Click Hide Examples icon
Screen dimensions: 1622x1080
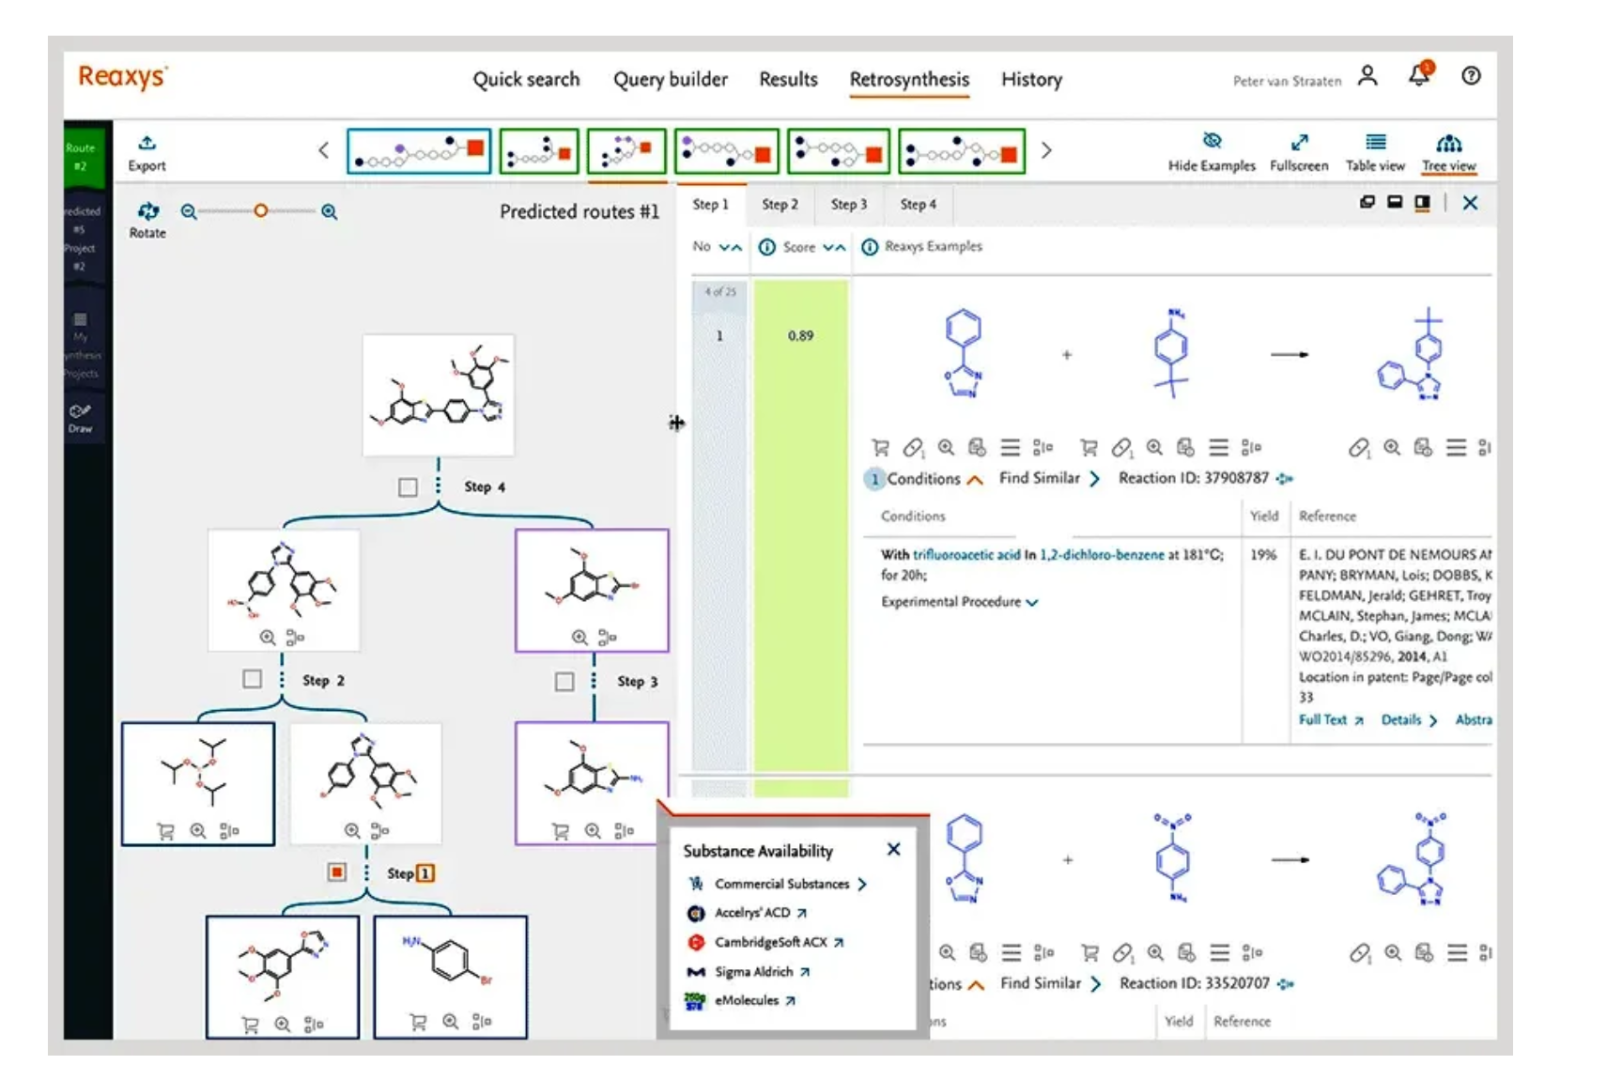tap(1211, 141)
